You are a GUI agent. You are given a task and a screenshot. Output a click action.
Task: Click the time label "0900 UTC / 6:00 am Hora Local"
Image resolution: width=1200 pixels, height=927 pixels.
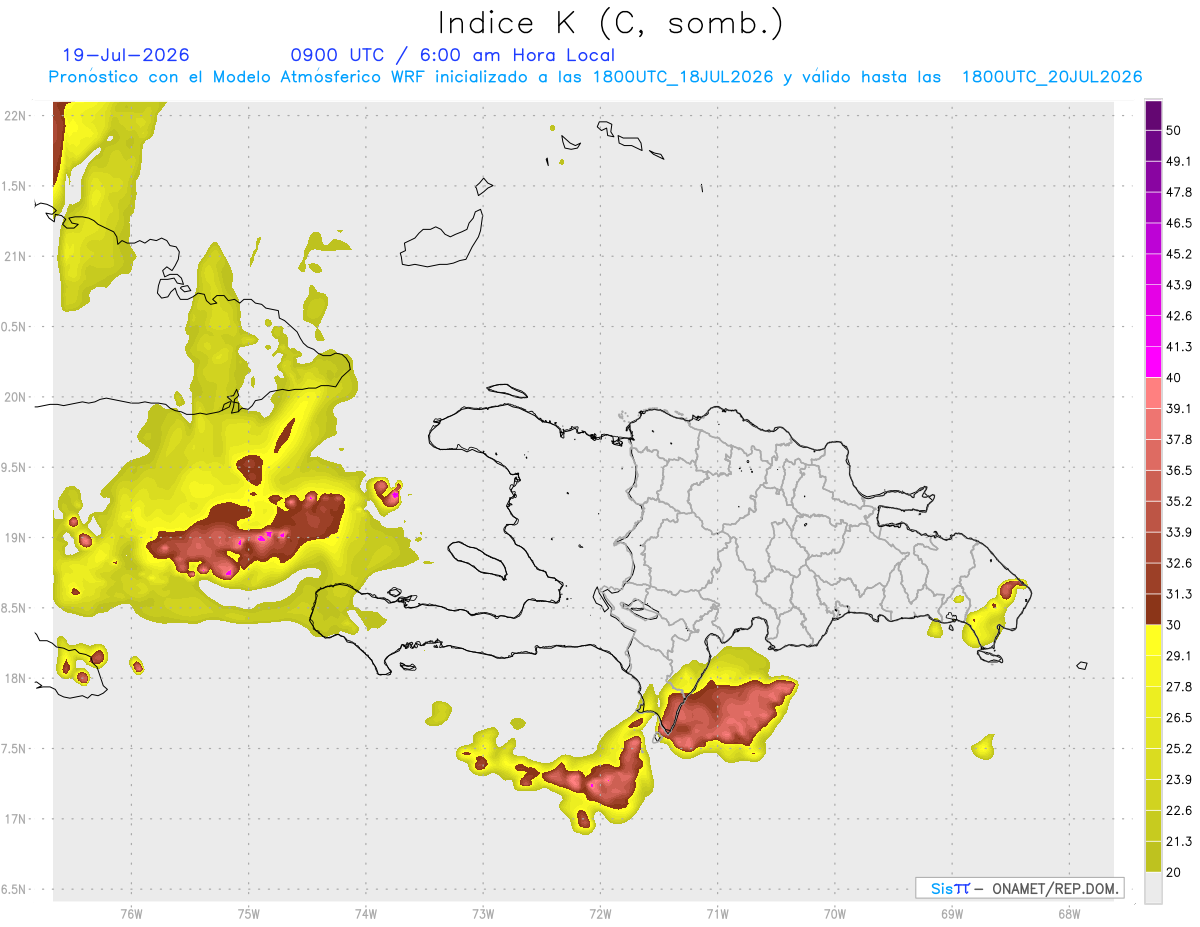point(452,55)
